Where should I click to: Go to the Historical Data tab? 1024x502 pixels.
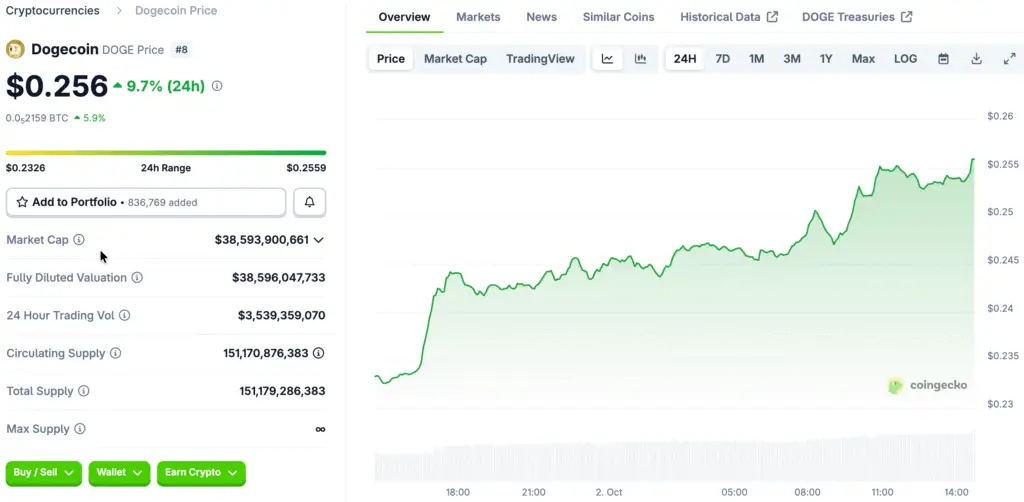tap(728, 17)
